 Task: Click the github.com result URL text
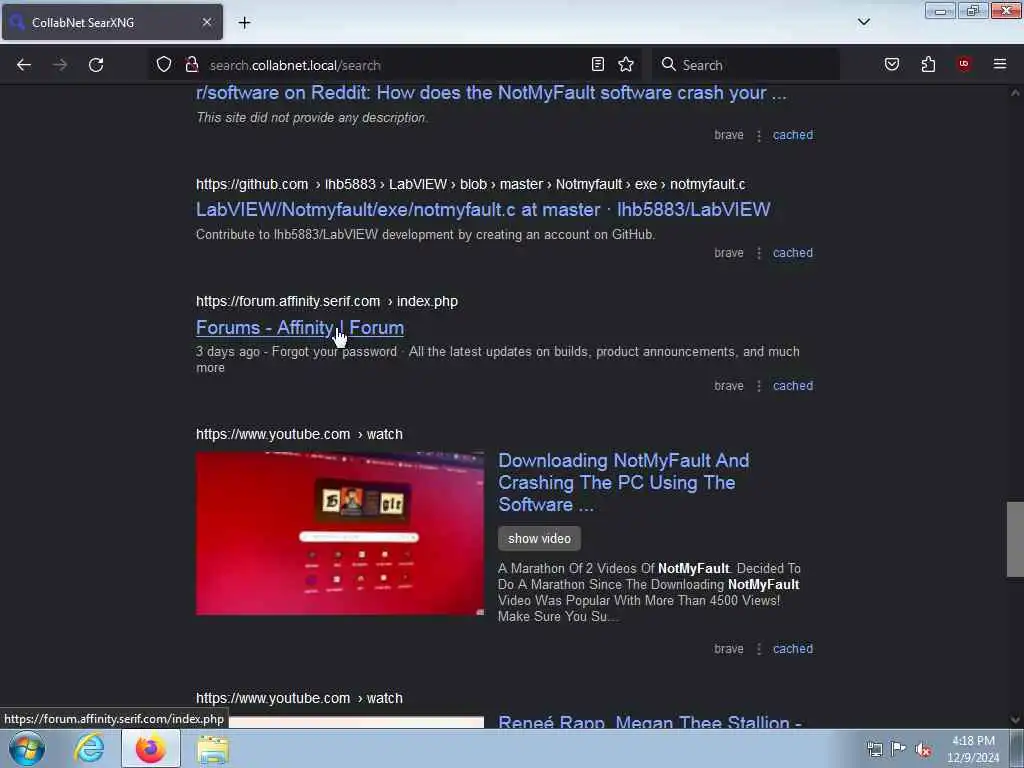tap(470, 185)
